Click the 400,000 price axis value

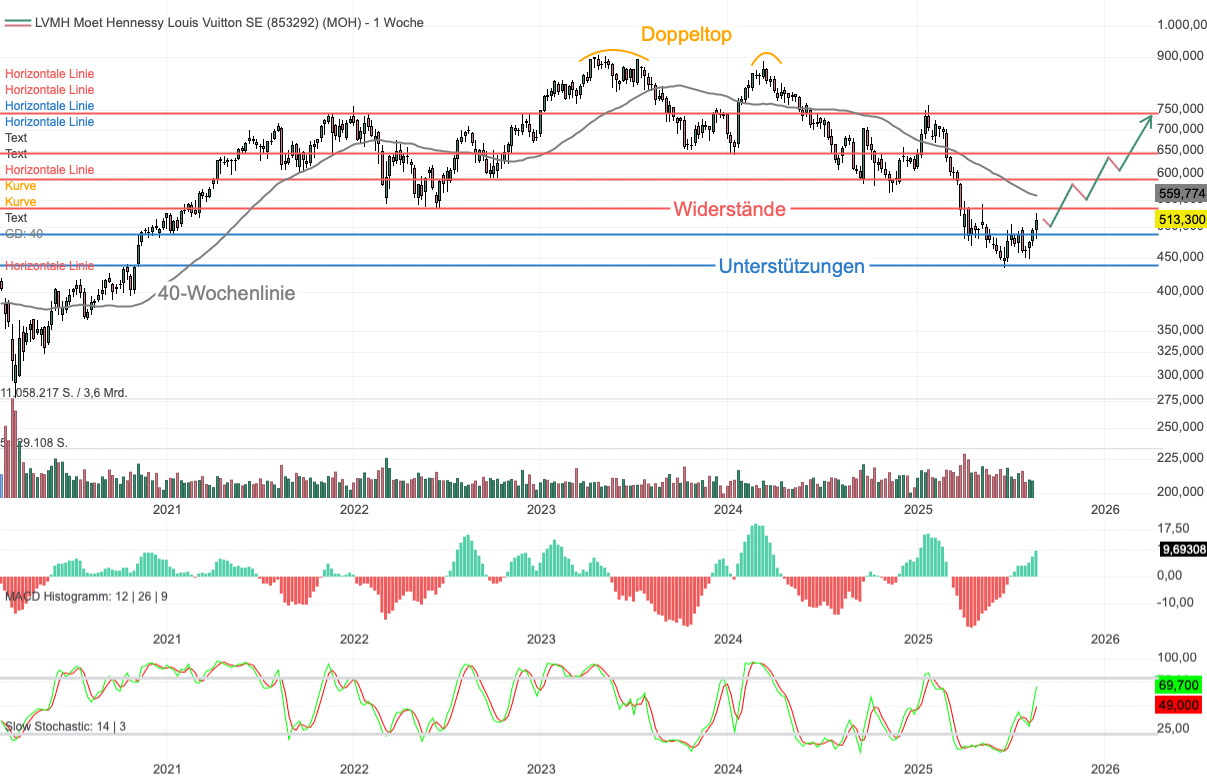[x=1180, y=290]
